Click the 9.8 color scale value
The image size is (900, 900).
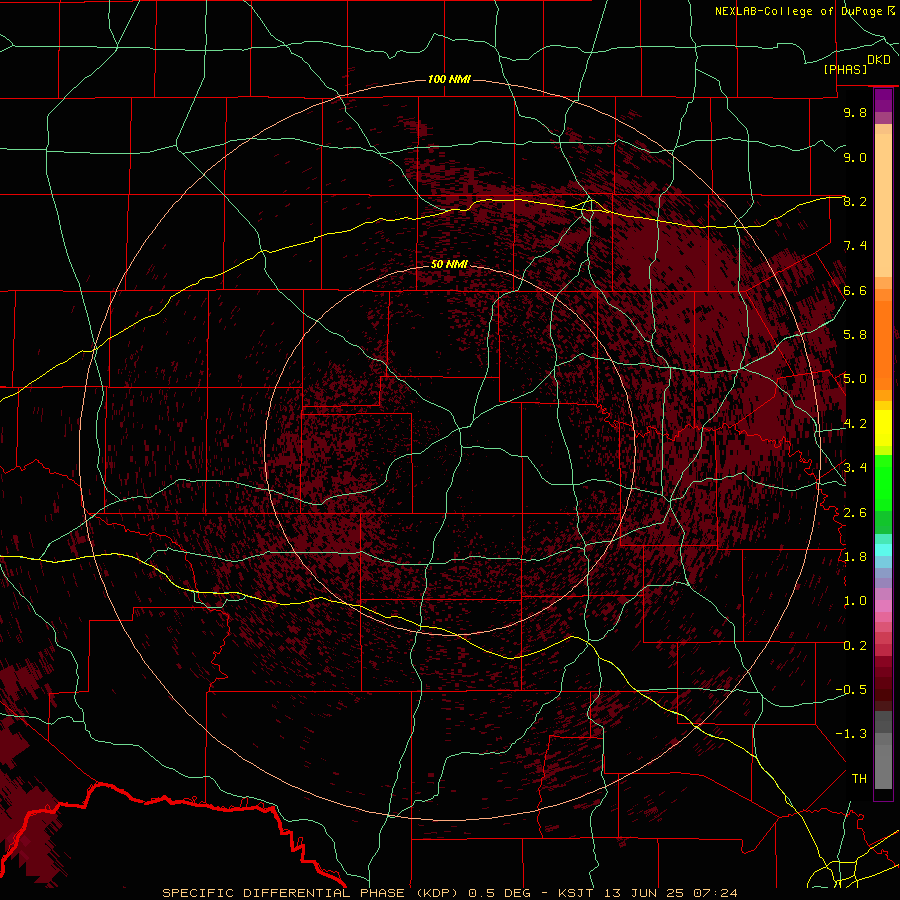pos(855,112)
